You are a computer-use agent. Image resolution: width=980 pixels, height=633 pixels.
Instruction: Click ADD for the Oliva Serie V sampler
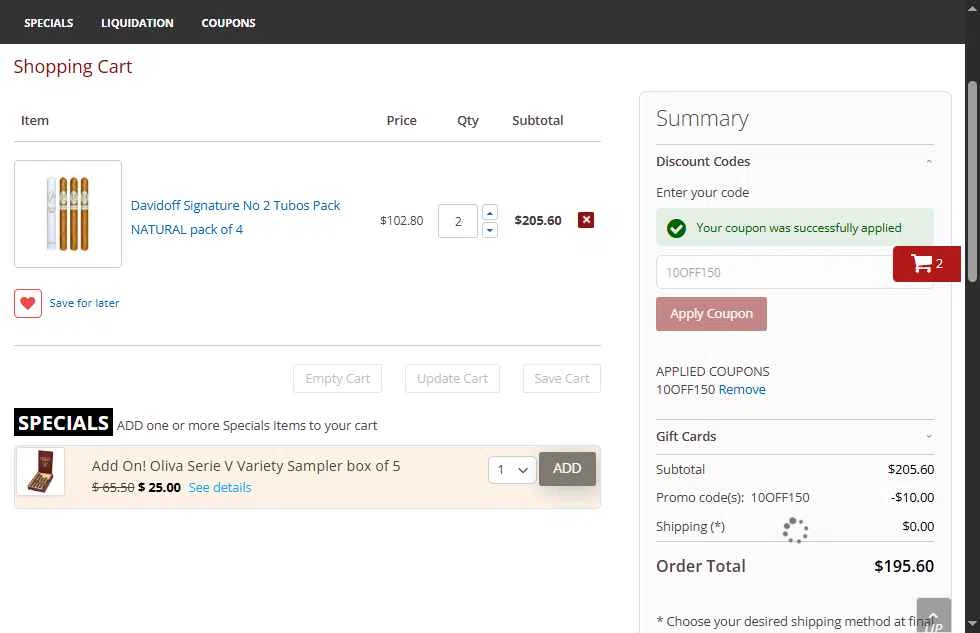(x=567, y=469)
